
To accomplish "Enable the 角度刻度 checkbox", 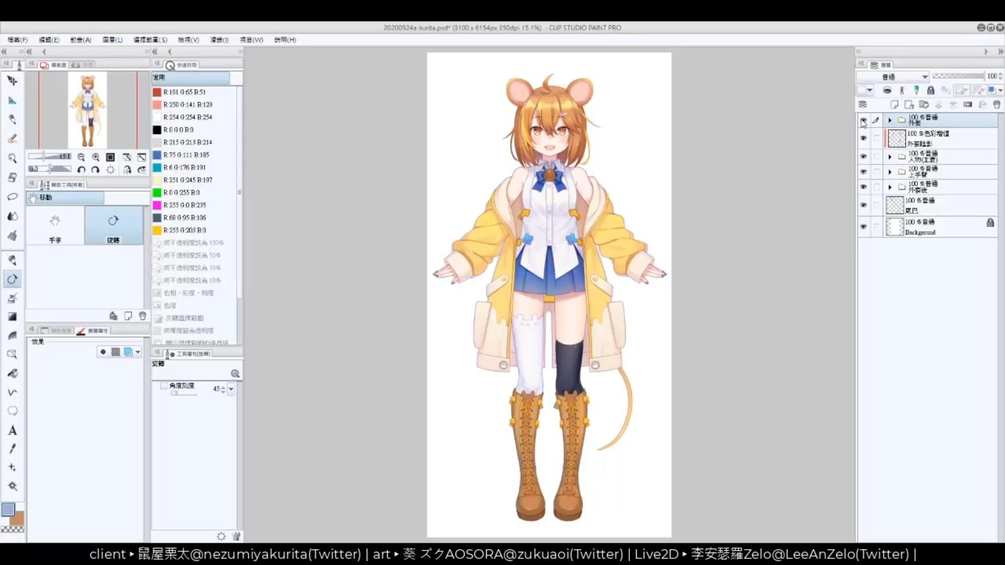I will pyautogui.click(x=164, y=386).
